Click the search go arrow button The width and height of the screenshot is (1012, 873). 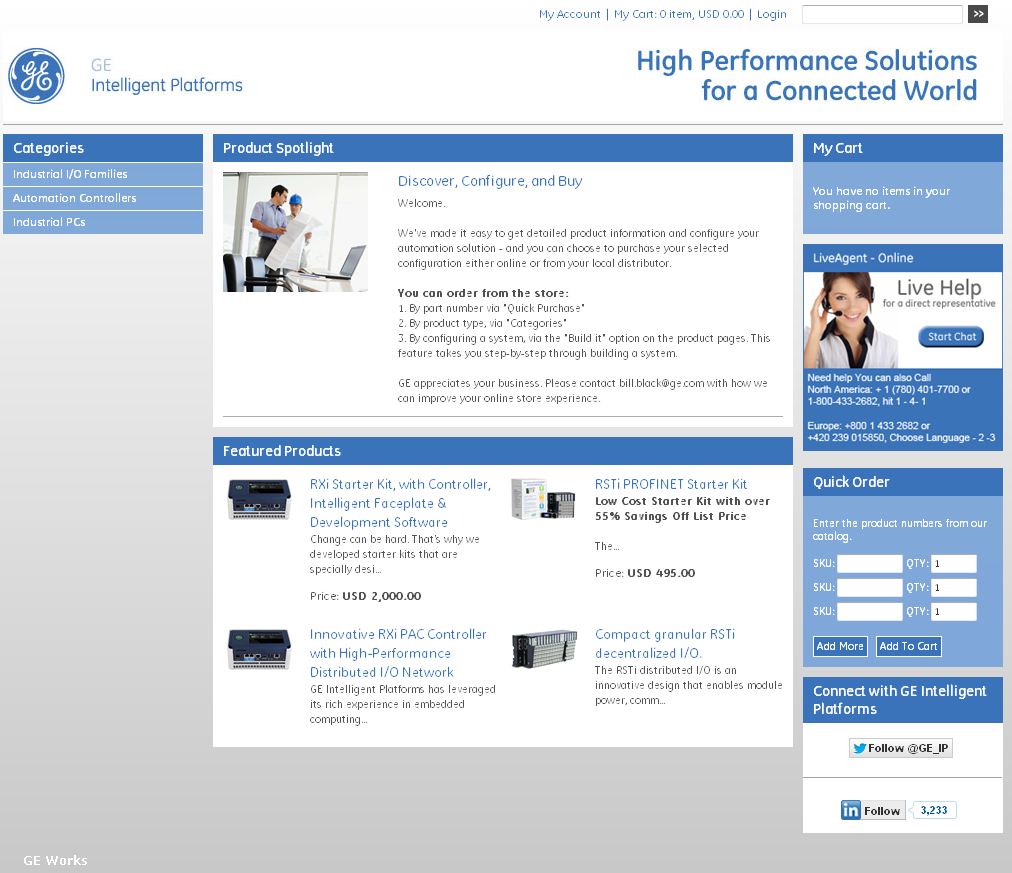[x=977, y=14]
